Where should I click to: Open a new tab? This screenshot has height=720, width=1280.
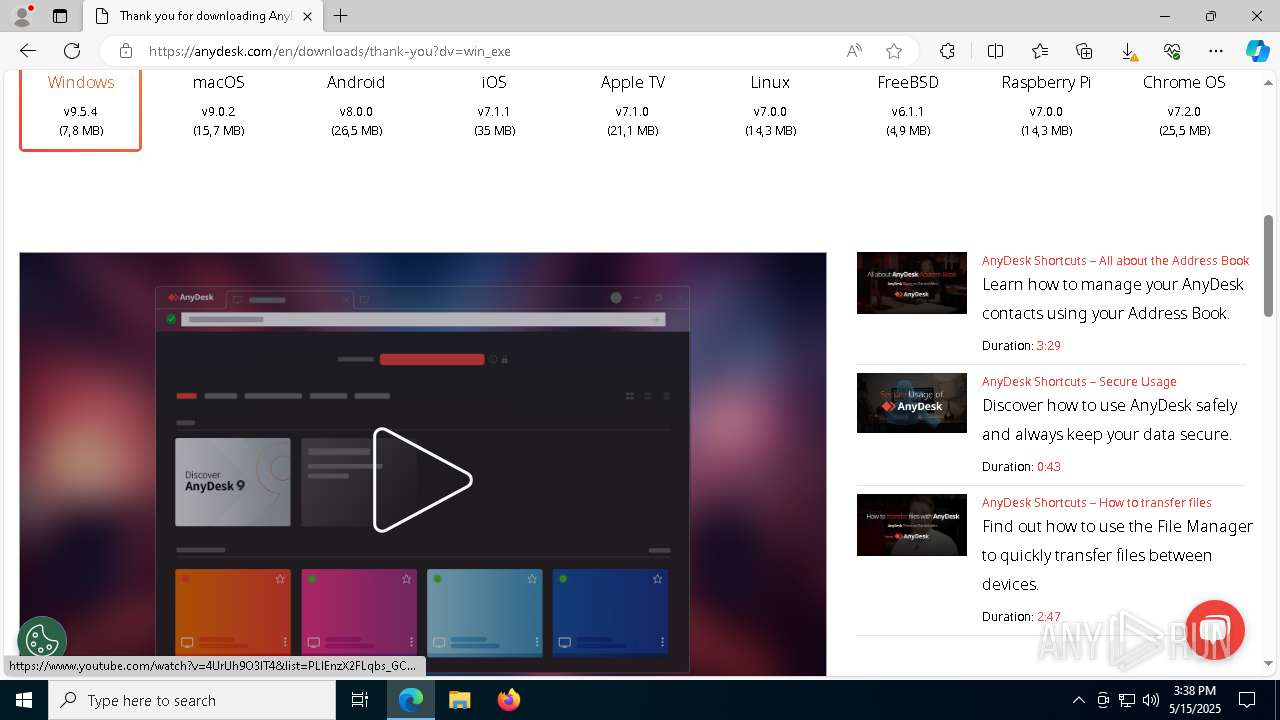point(340,16)
